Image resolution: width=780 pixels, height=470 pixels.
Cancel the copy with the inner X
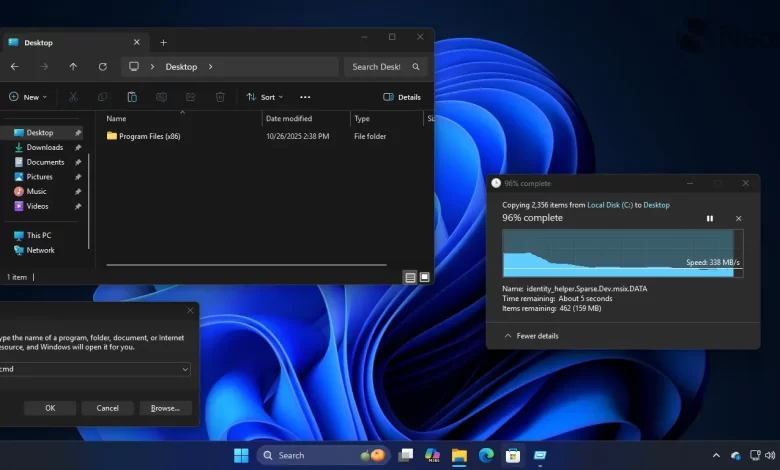click(738, 218)
